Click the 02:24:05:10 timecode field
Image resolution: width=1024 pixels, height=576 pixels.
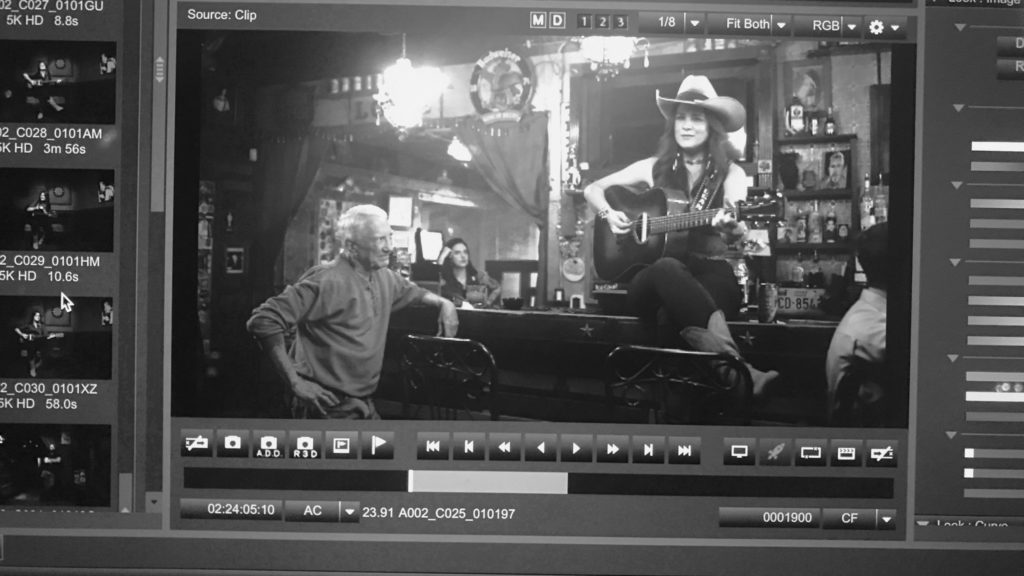pyautogui.click(x=231, y=509)
